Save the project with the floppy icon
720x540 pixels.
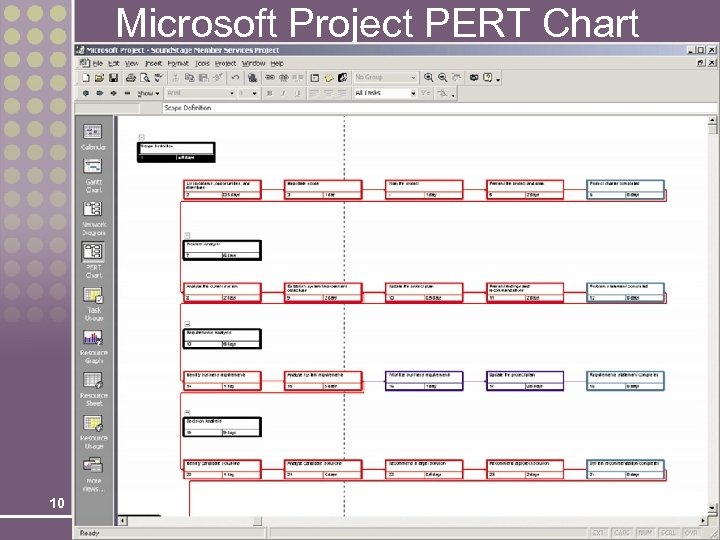[113, 78]
